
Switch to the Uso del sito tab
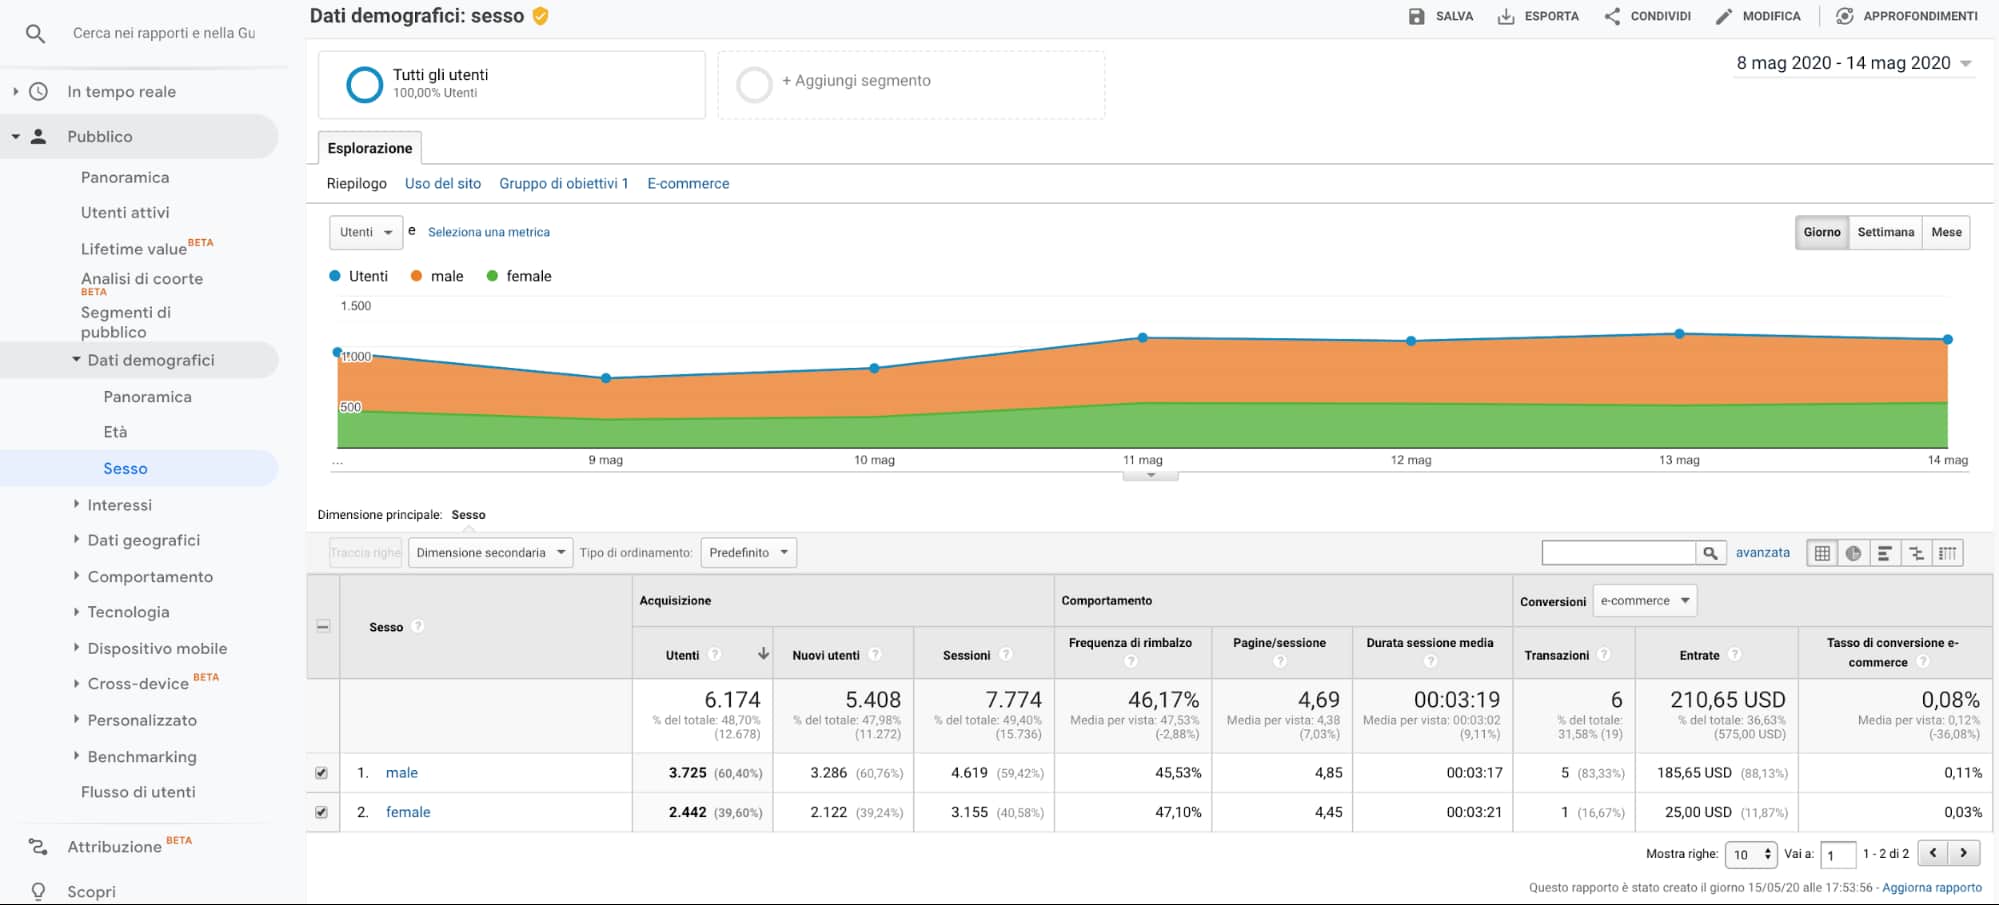pyautogui.click(x=442, y=184)
